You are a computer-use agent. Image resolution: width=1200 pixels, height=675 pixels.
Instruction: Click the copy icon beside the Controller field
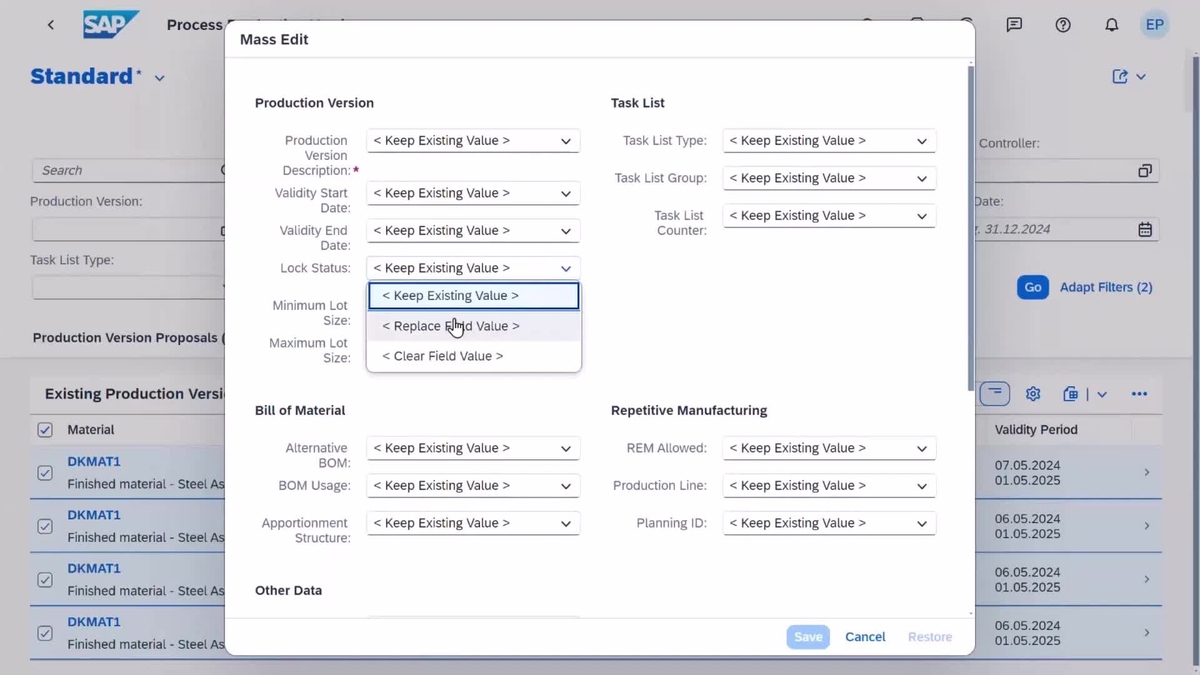[1144, 171]
